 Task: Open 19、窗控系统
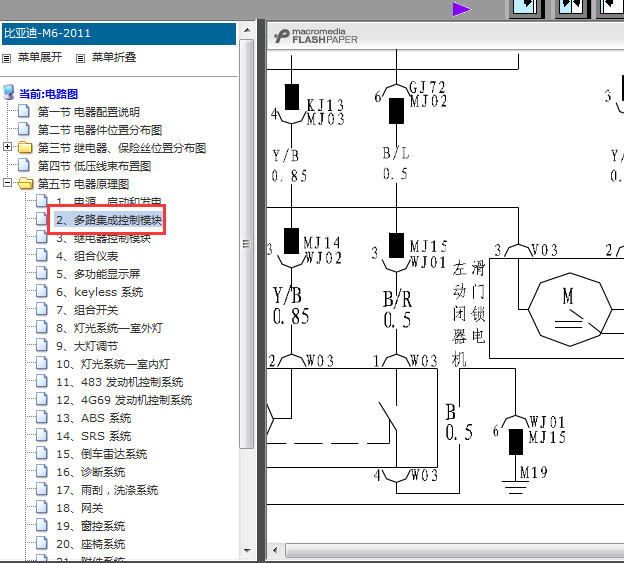[x=91, y=526]
